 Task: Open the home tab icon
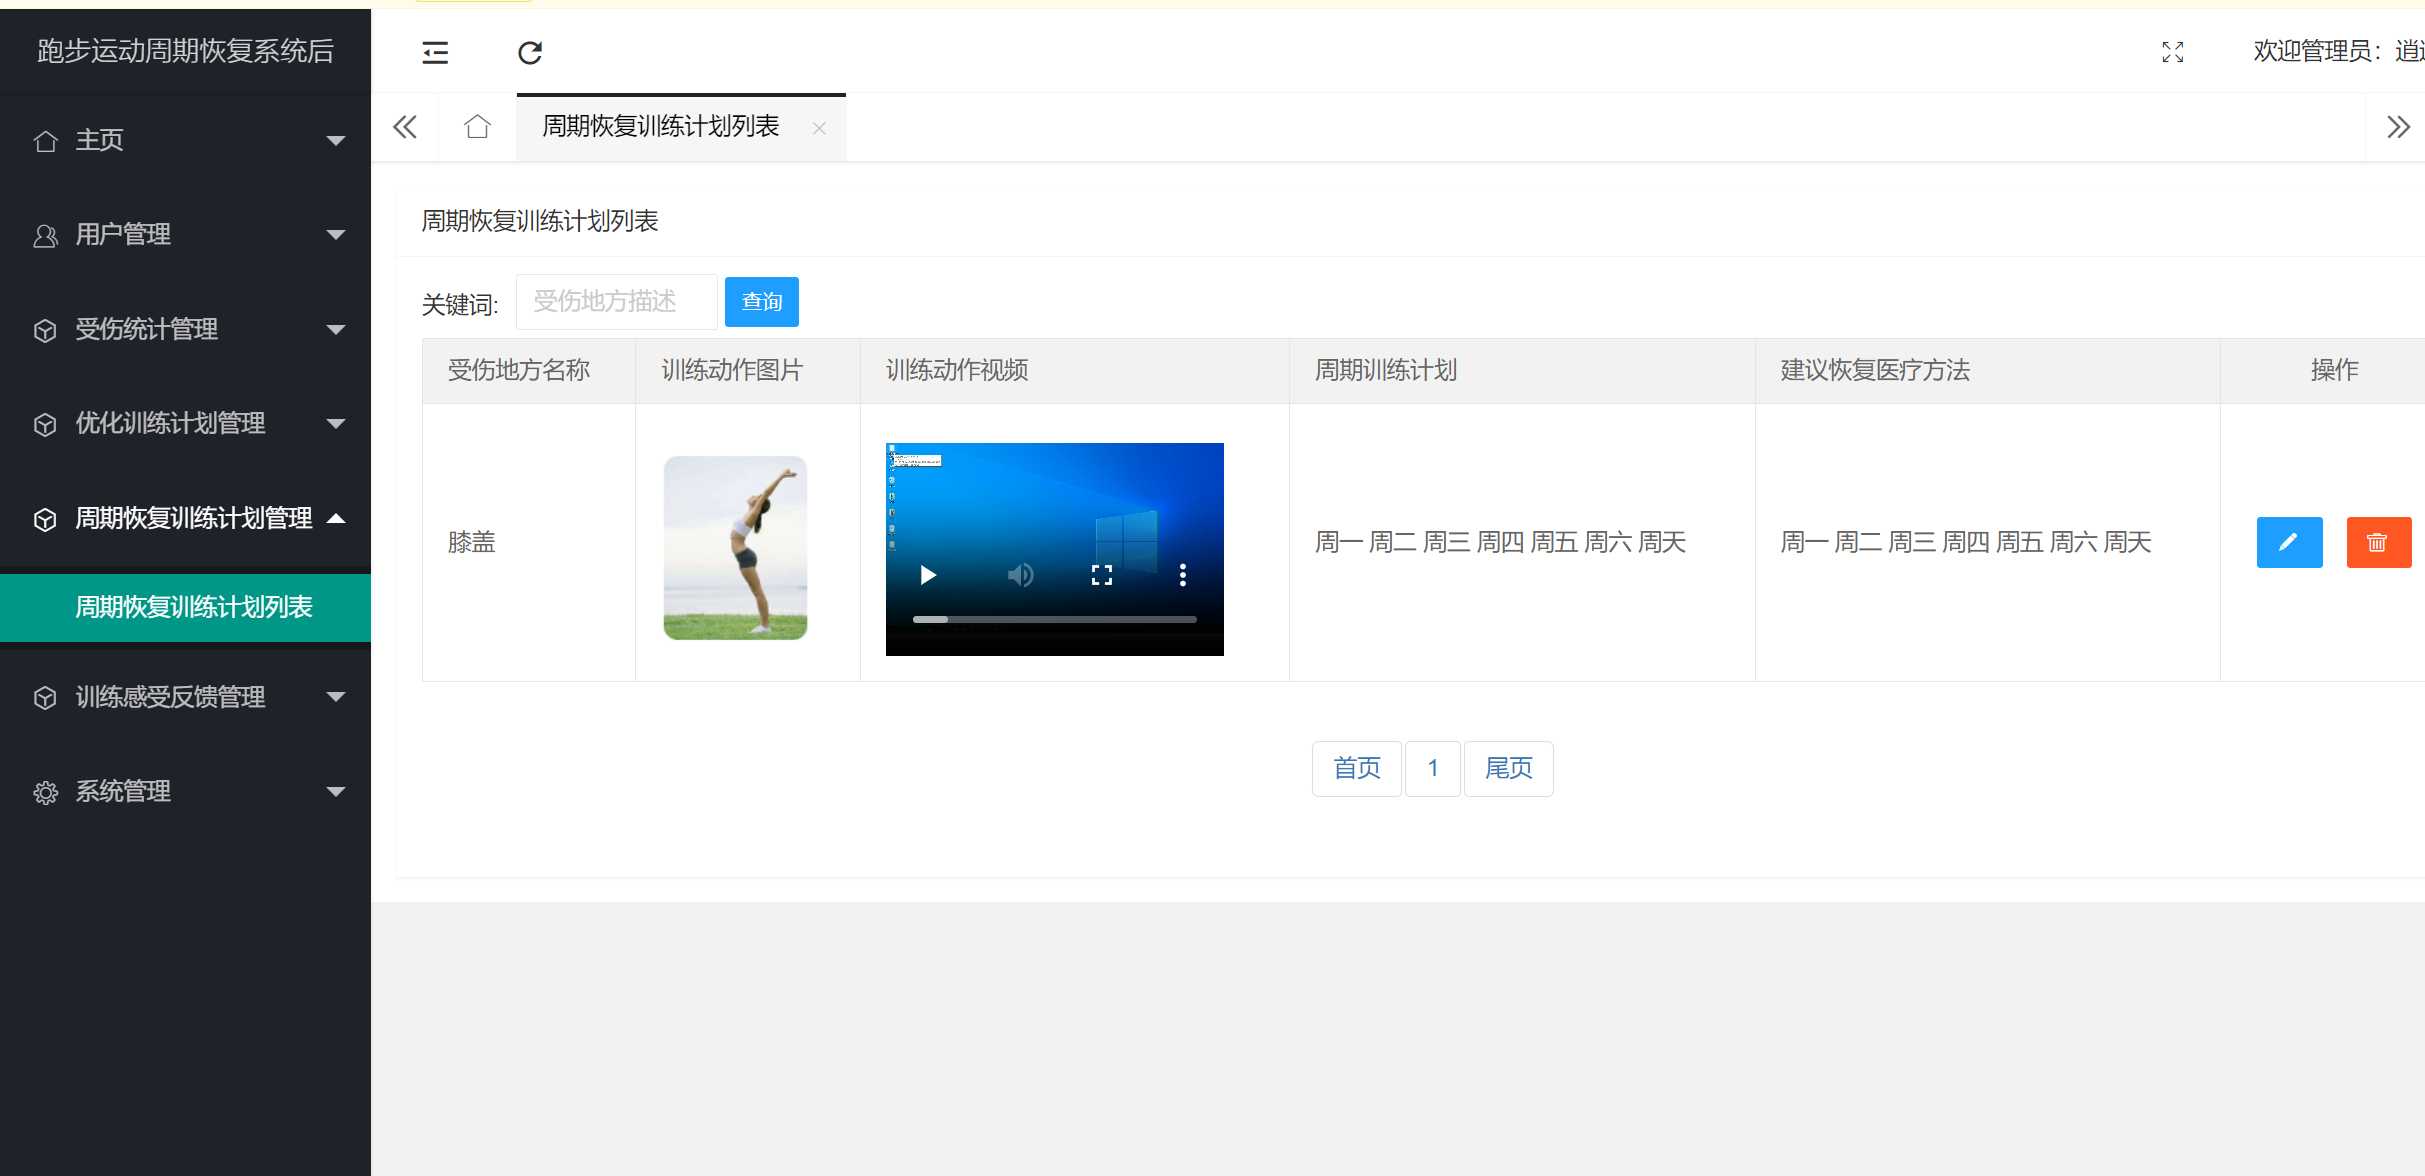coord(477,126)
